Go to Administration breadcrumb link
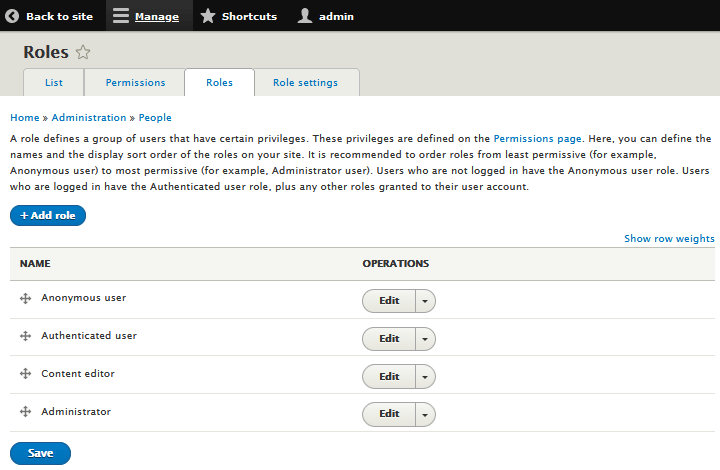 [89, 118]
